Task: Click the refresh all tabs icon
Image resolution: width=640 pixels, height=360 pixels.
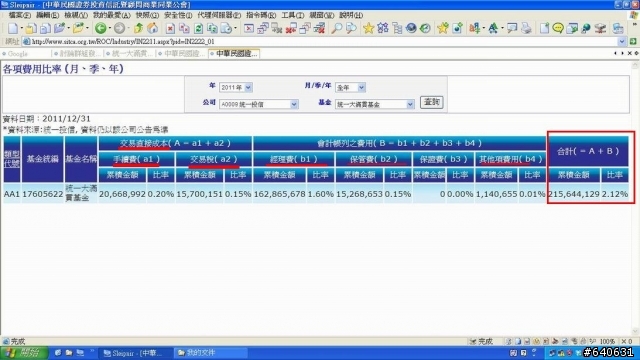Action: click(212, 28)
